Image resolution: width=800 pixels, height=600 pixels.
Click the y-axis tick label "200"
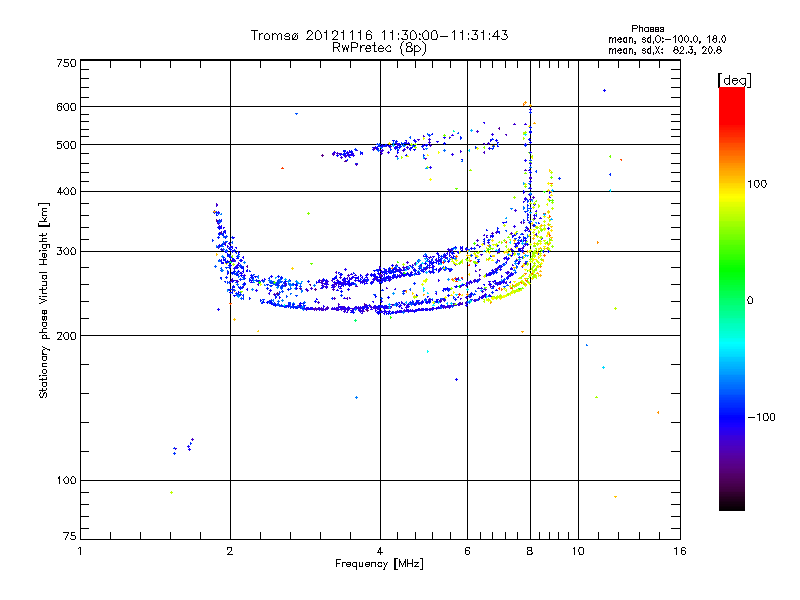(67, 336)
